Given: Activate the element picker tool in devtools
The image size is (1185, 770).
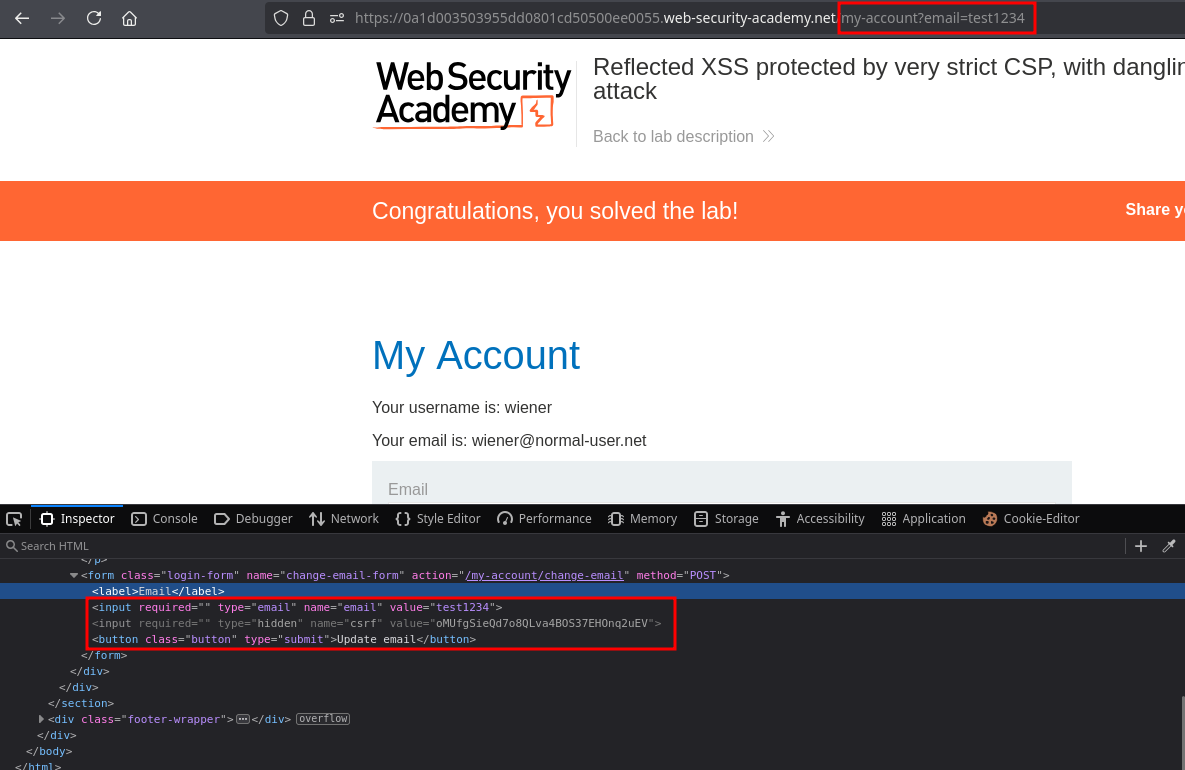Looking at the screenshot, I should pos(14,519).
